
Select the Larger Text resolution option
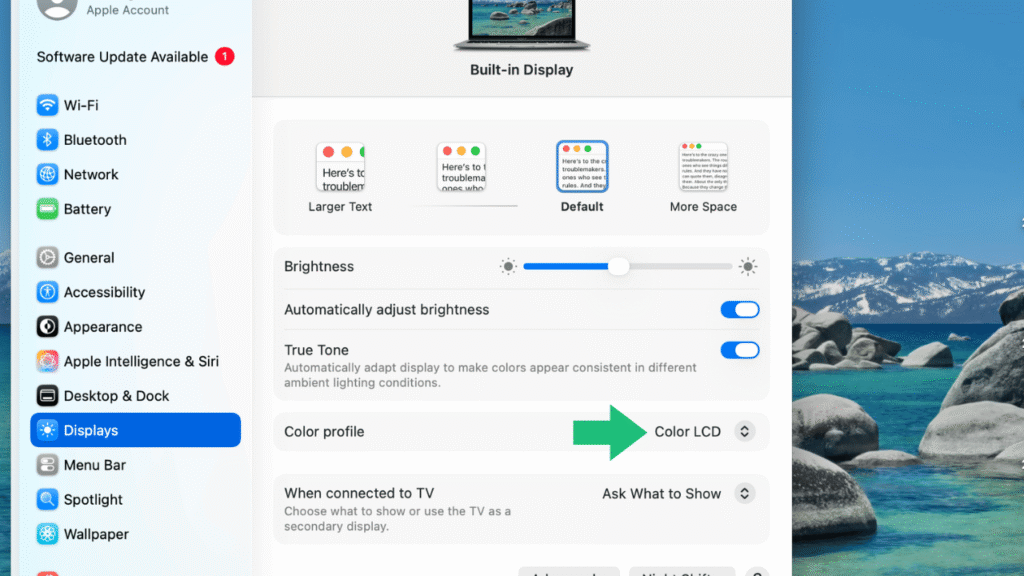[340, 167]
